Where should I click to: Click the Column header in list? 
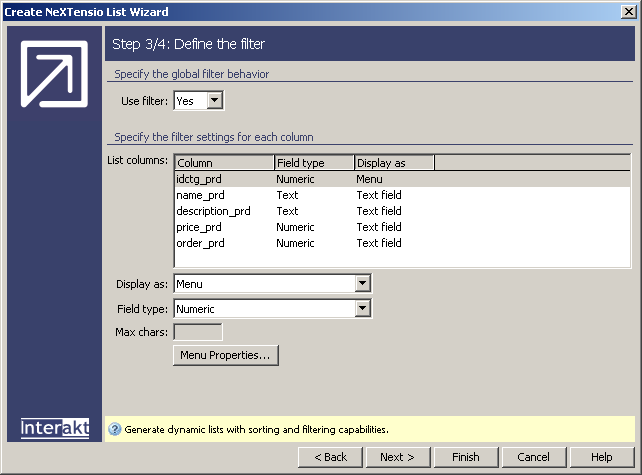[x=224, y=163]
